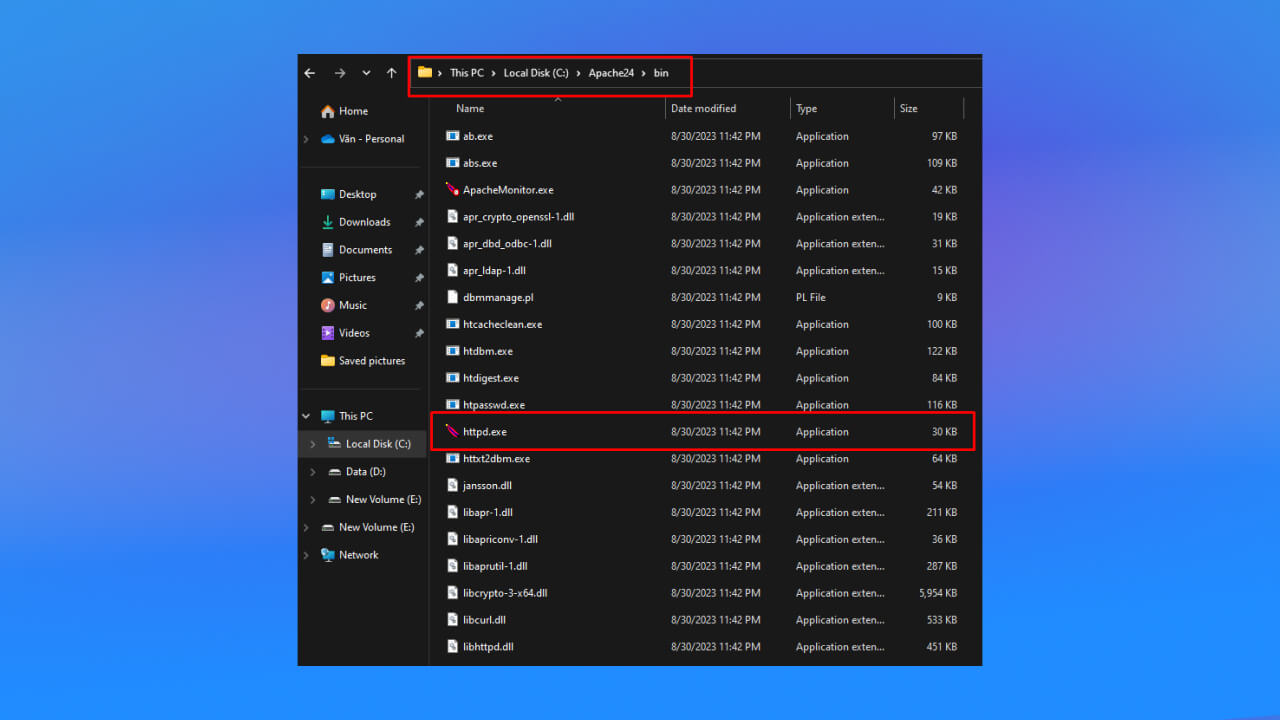Click the apr_ldap-1.dll file icon
Image resolution: width=1280 pixels, height=720 pixels.
452,271
